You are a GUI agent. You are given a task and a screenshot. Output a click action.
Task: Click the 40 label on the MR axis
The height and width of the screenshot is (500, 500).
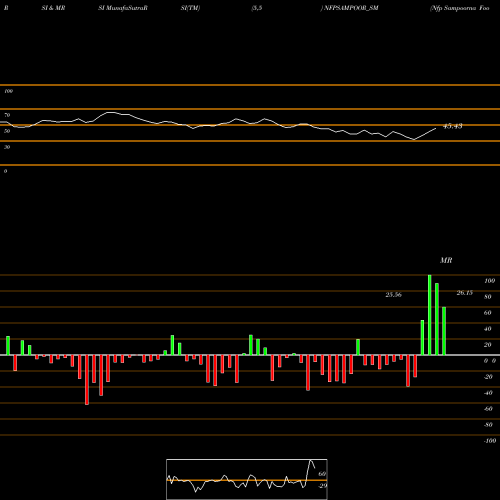pyautogui.click(x=488, y=329)
